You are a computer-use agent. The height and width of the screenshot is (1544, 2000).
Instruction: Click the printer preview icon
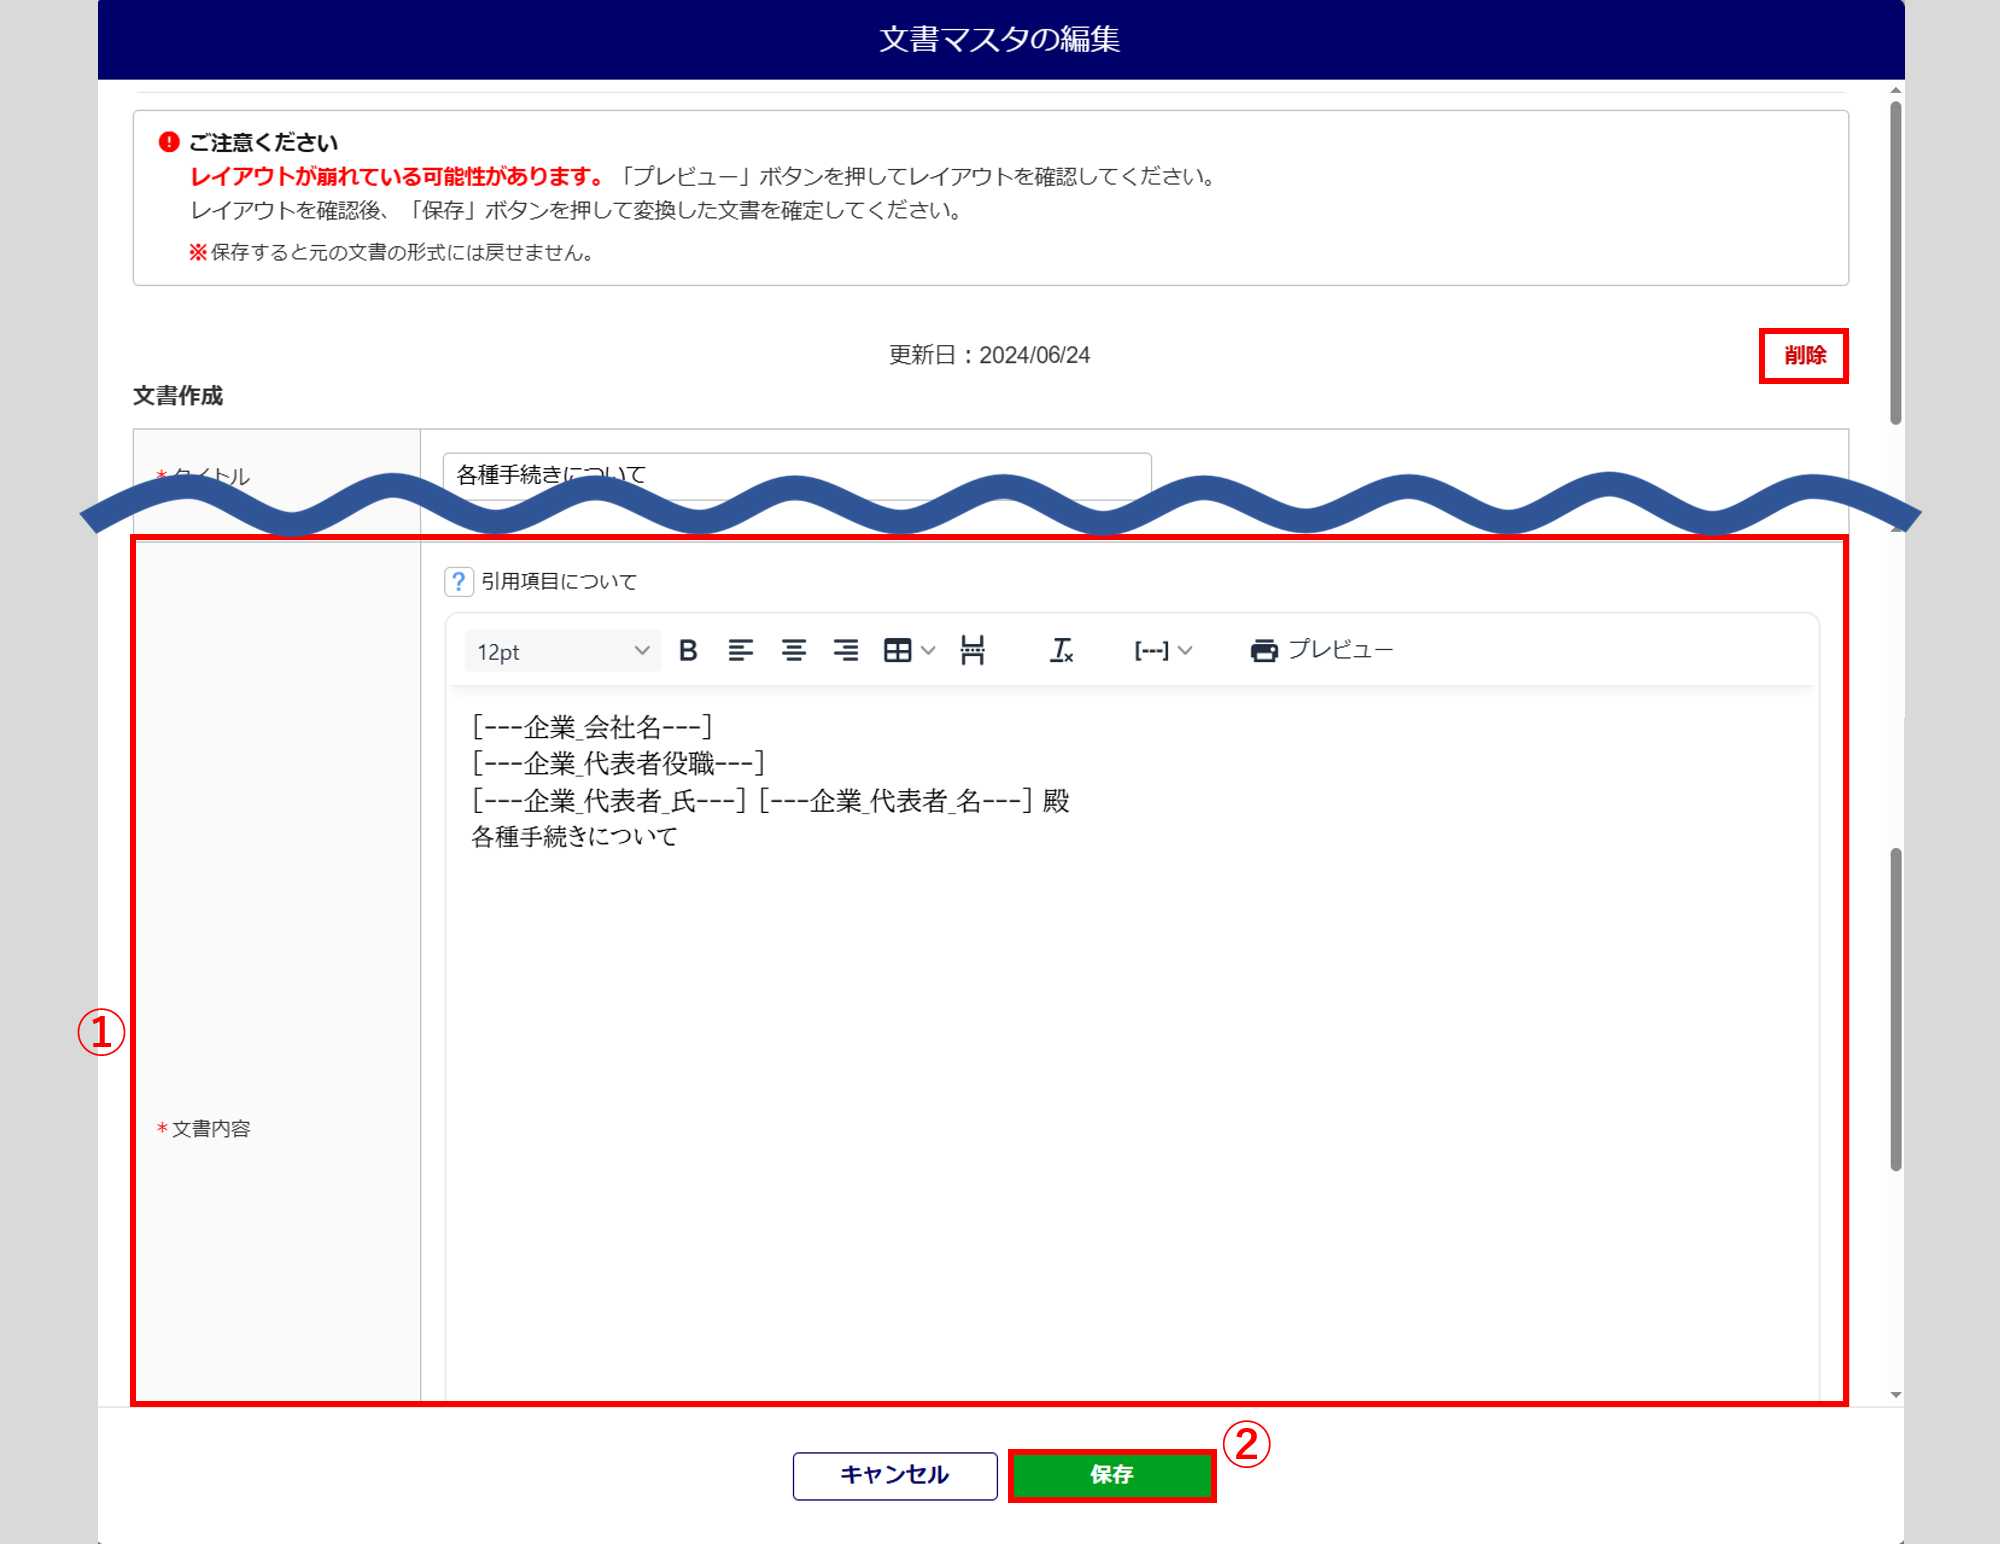[1264, 651]
